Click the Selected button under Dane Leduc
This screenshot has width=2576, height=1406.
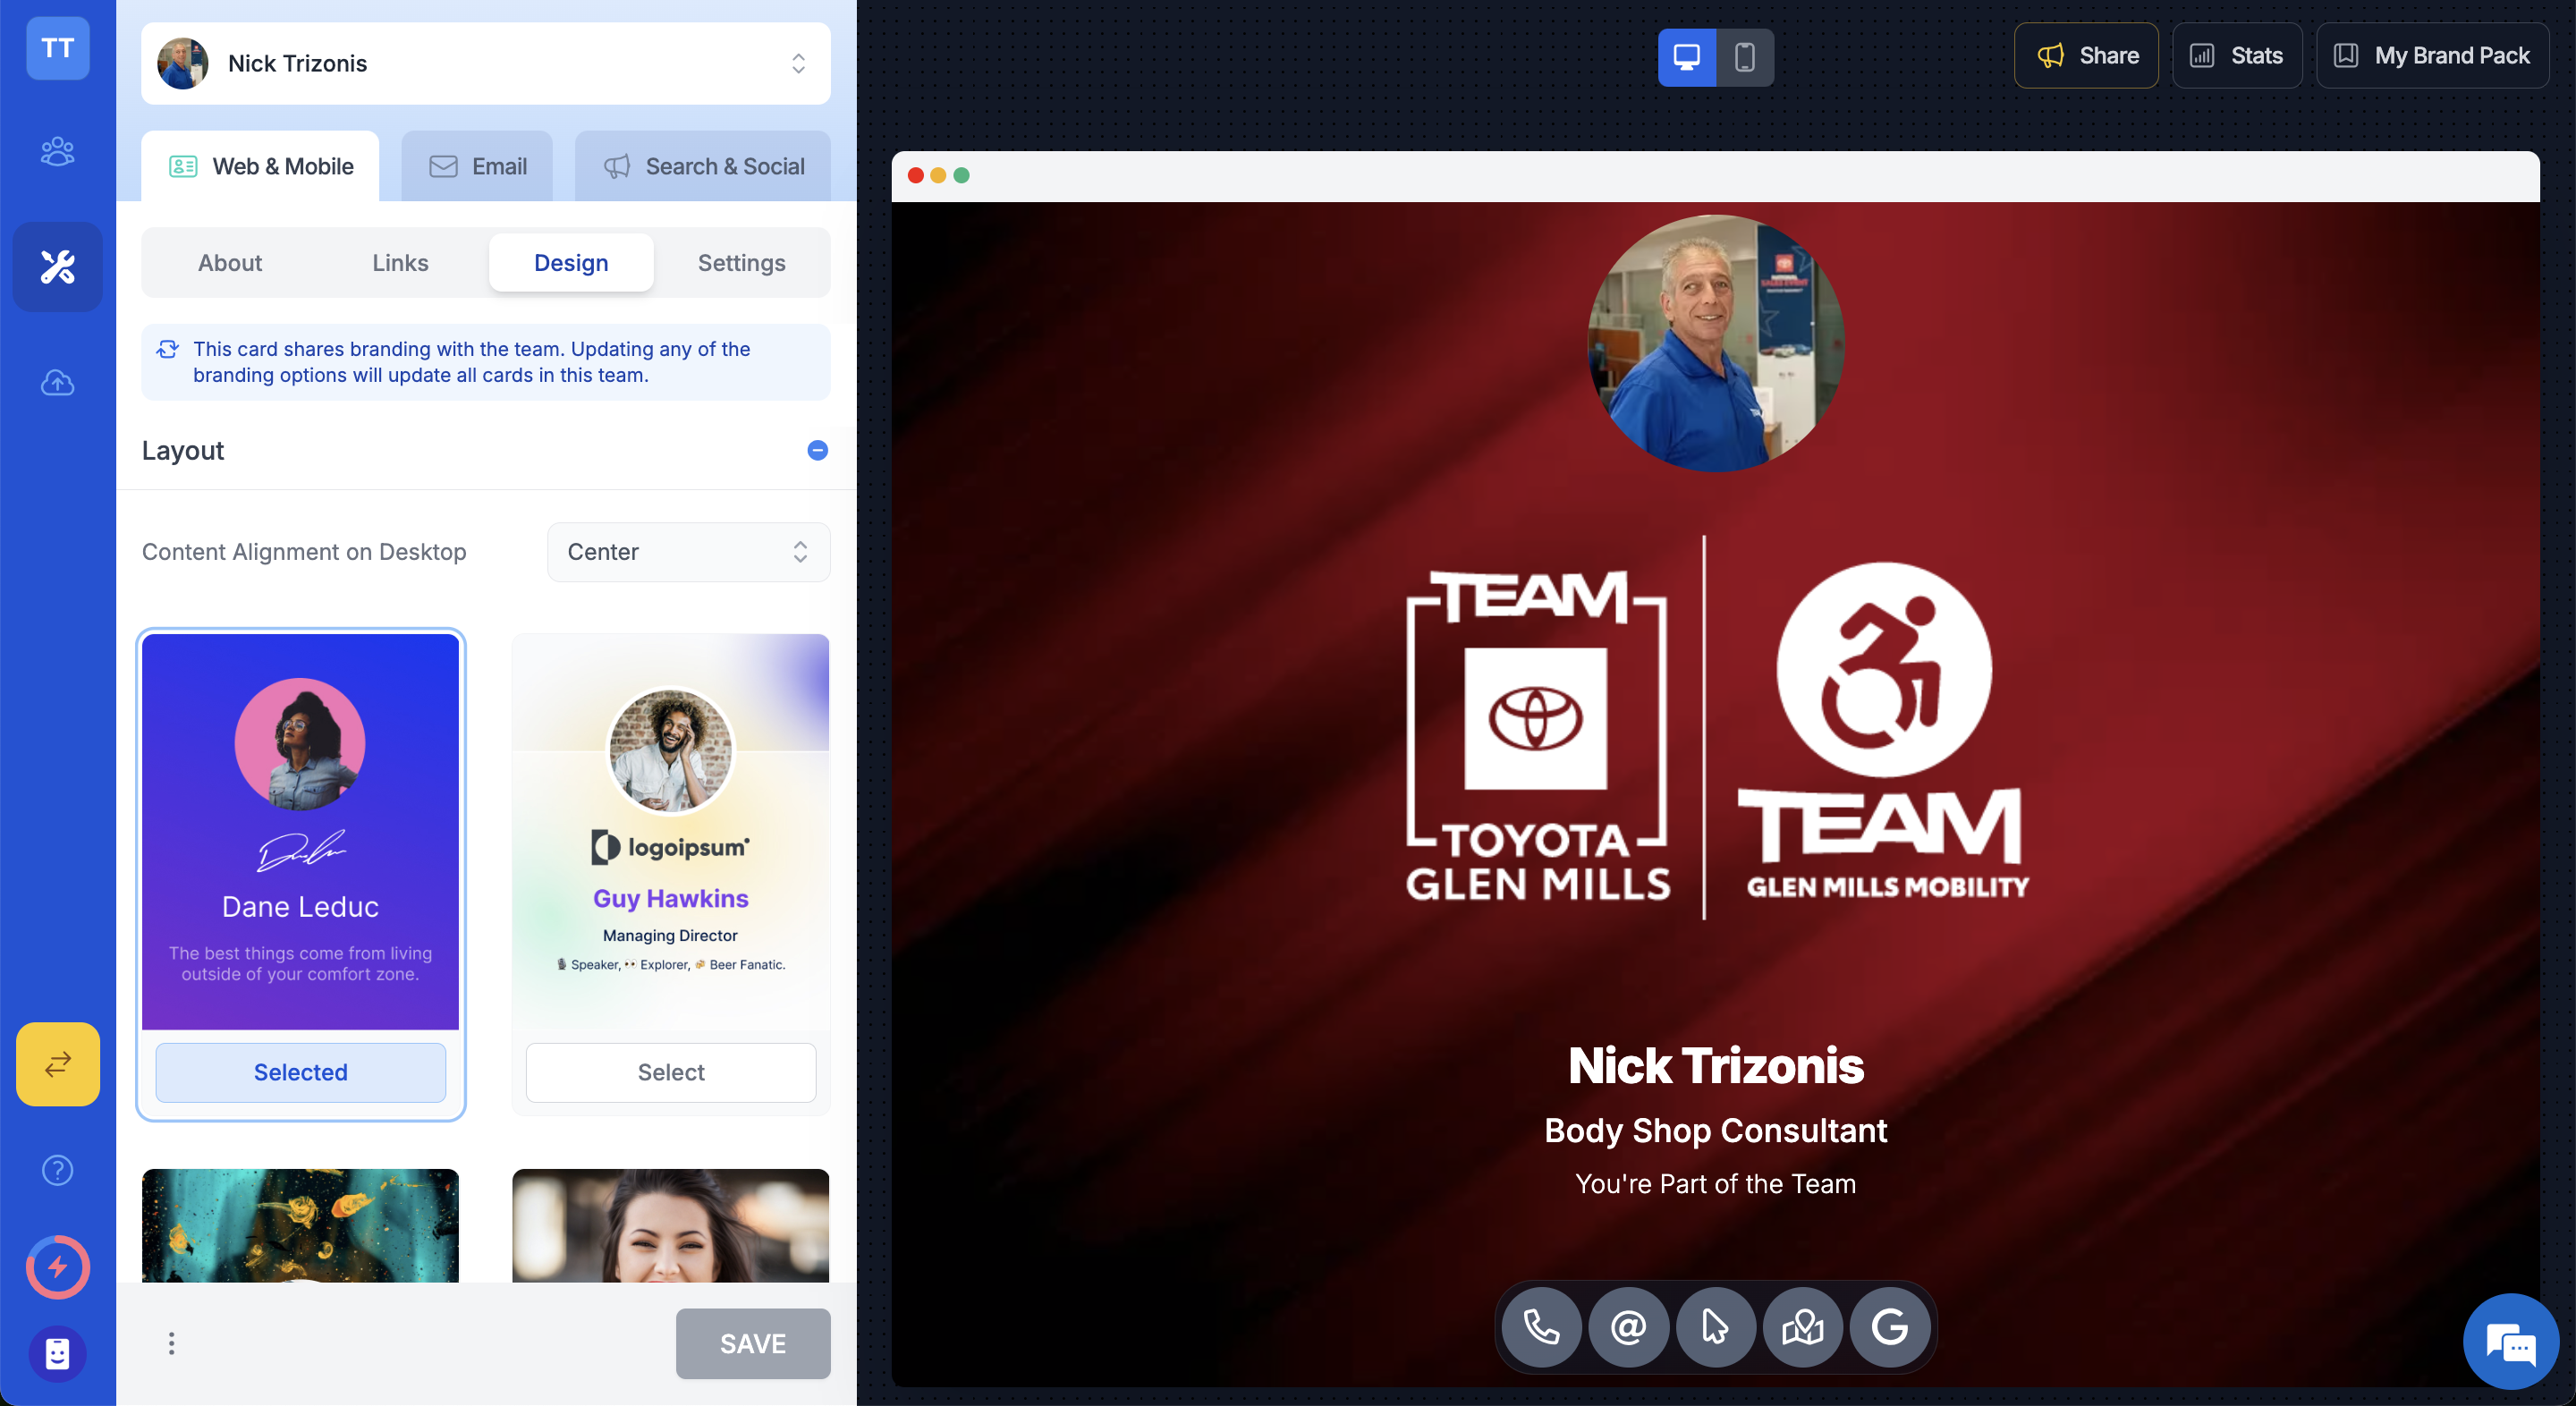coord(300,1072)
